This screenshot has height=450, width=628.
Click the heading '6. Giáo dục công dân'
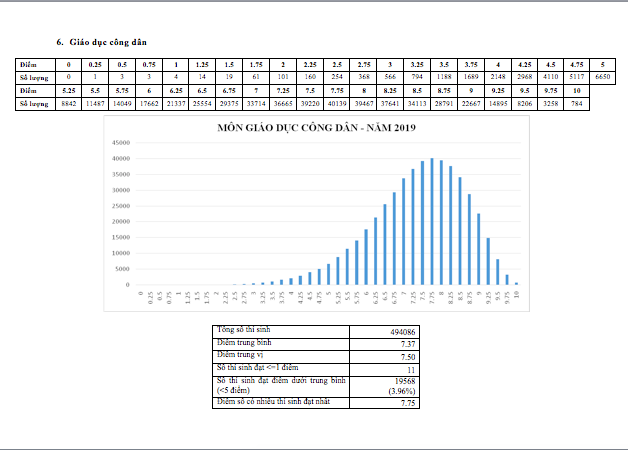(101, 42)
